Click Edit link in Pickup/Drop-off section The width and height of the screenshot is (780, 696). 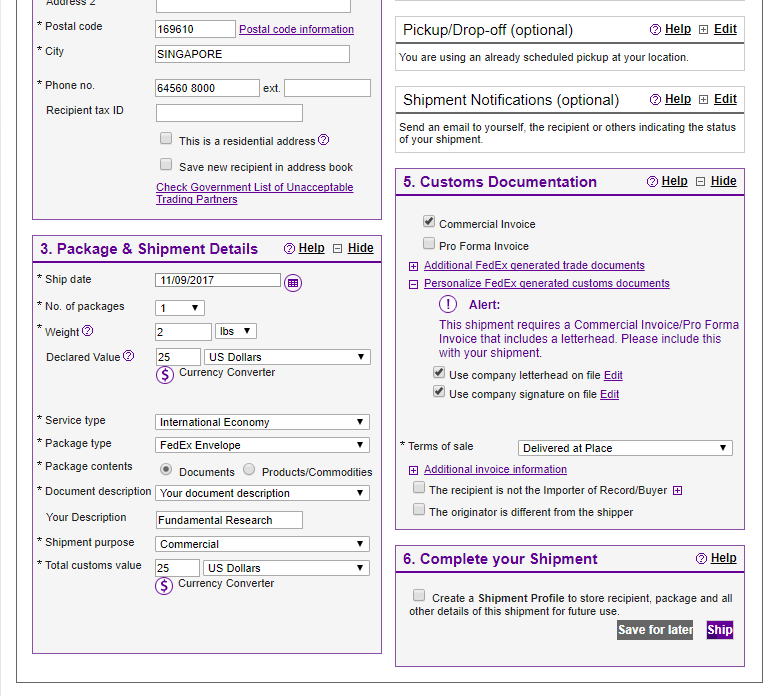[725, 29]
